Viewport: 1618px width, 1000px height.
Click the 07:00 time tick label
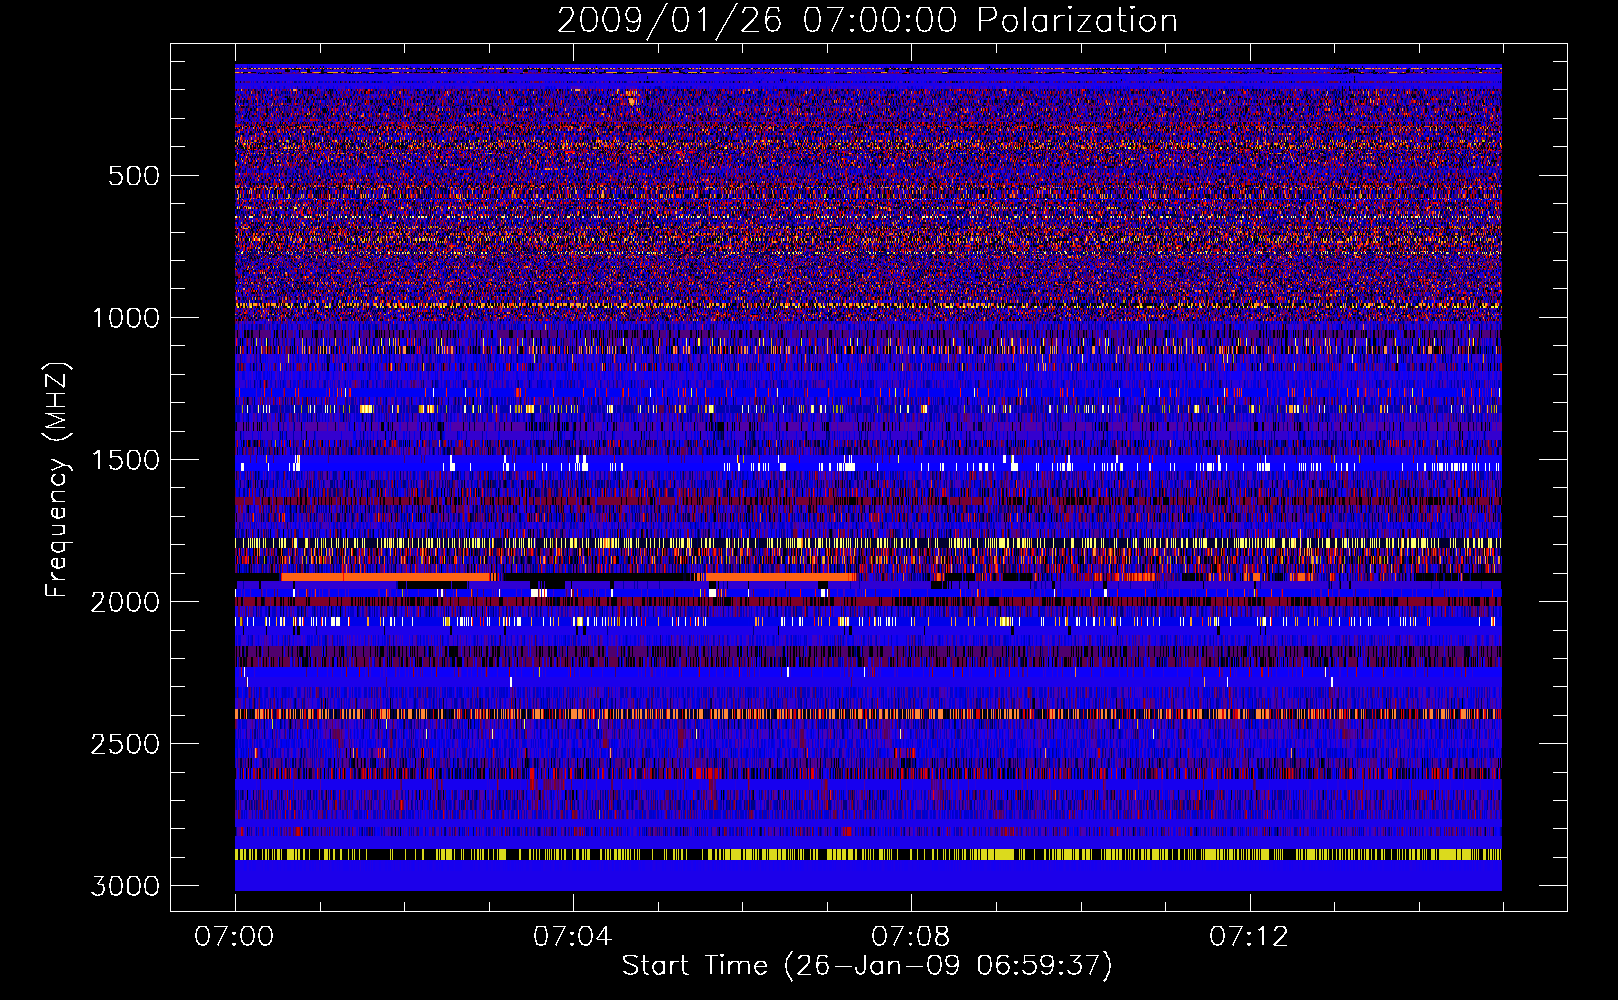pyautogui.click(x=234, y=937)
